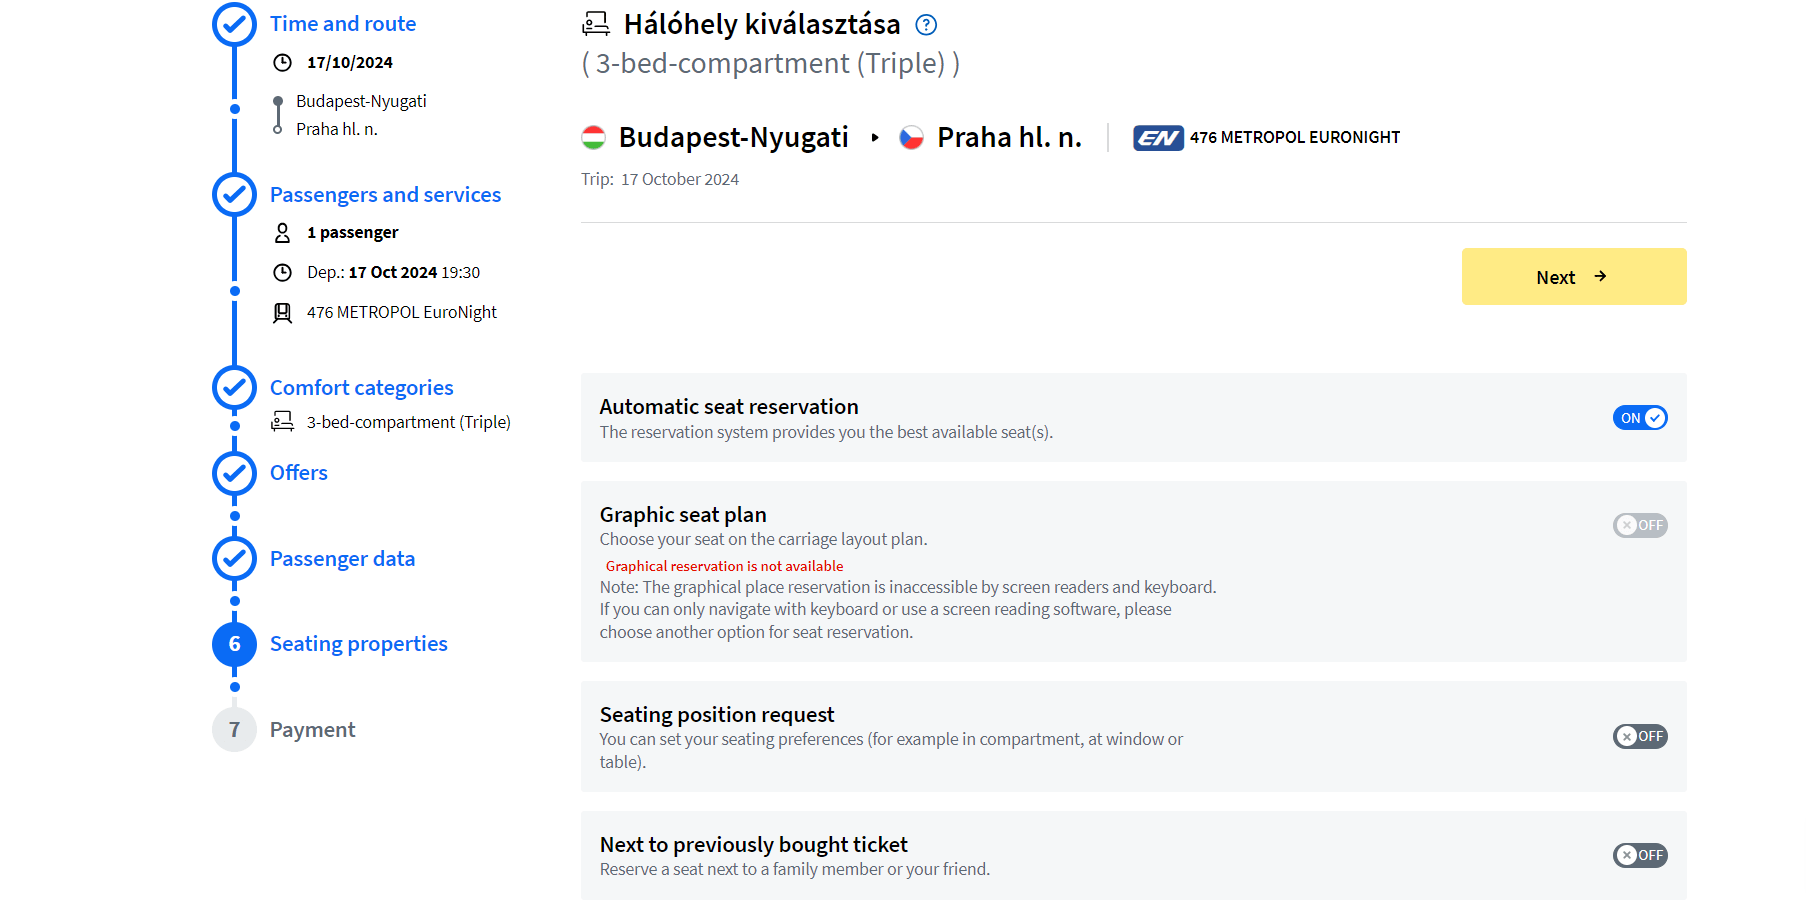The width and height of the screenshot is (1806, 908).
Task: Click the help question mark icon beside the heading
Action: tap(926, 25)
